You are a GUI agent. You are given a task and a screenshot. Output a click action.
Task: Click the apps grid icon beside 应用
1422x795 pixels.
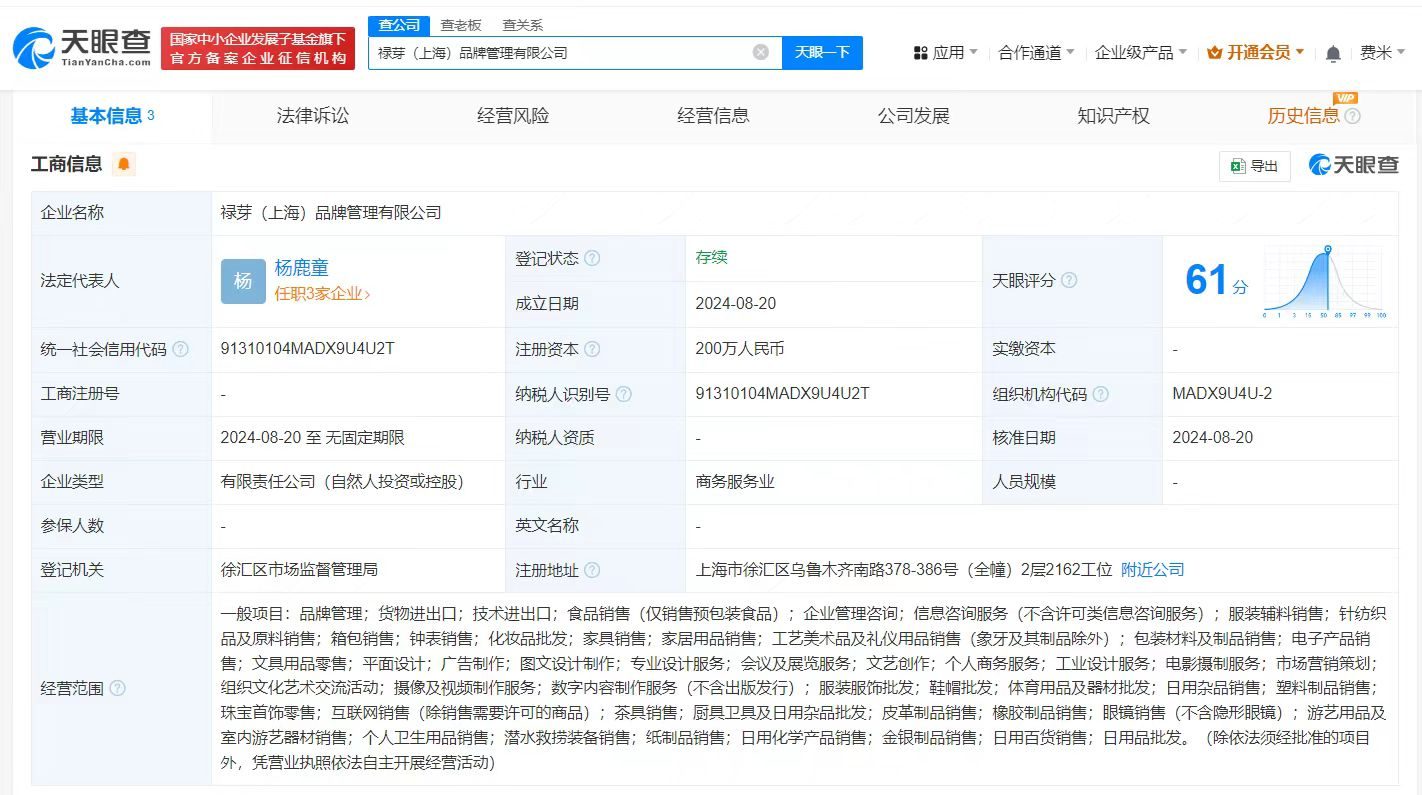click(x=920, y=52)
